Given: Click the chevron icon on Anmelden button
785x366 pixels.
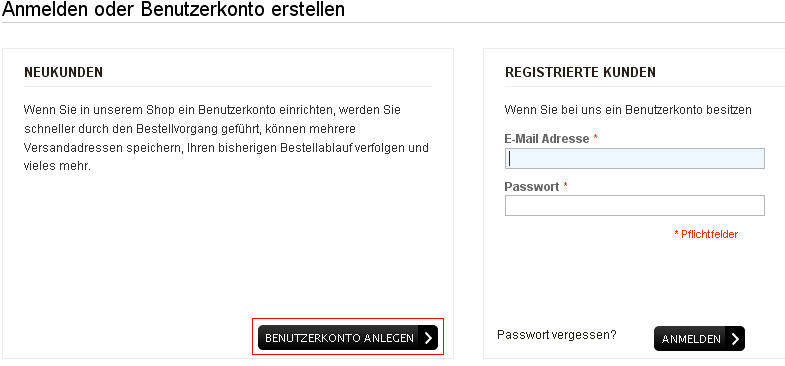Looking at the screenshot, I should pos(735,339).
